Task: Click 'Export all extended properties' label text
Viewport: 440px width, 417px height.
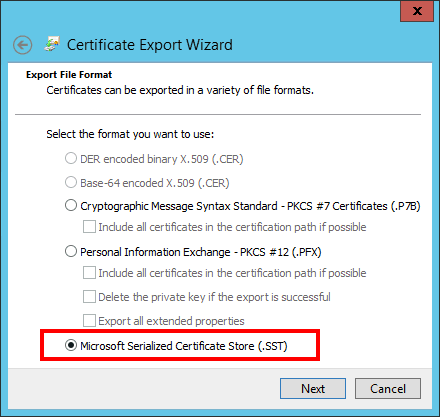Action: (171, 321)
